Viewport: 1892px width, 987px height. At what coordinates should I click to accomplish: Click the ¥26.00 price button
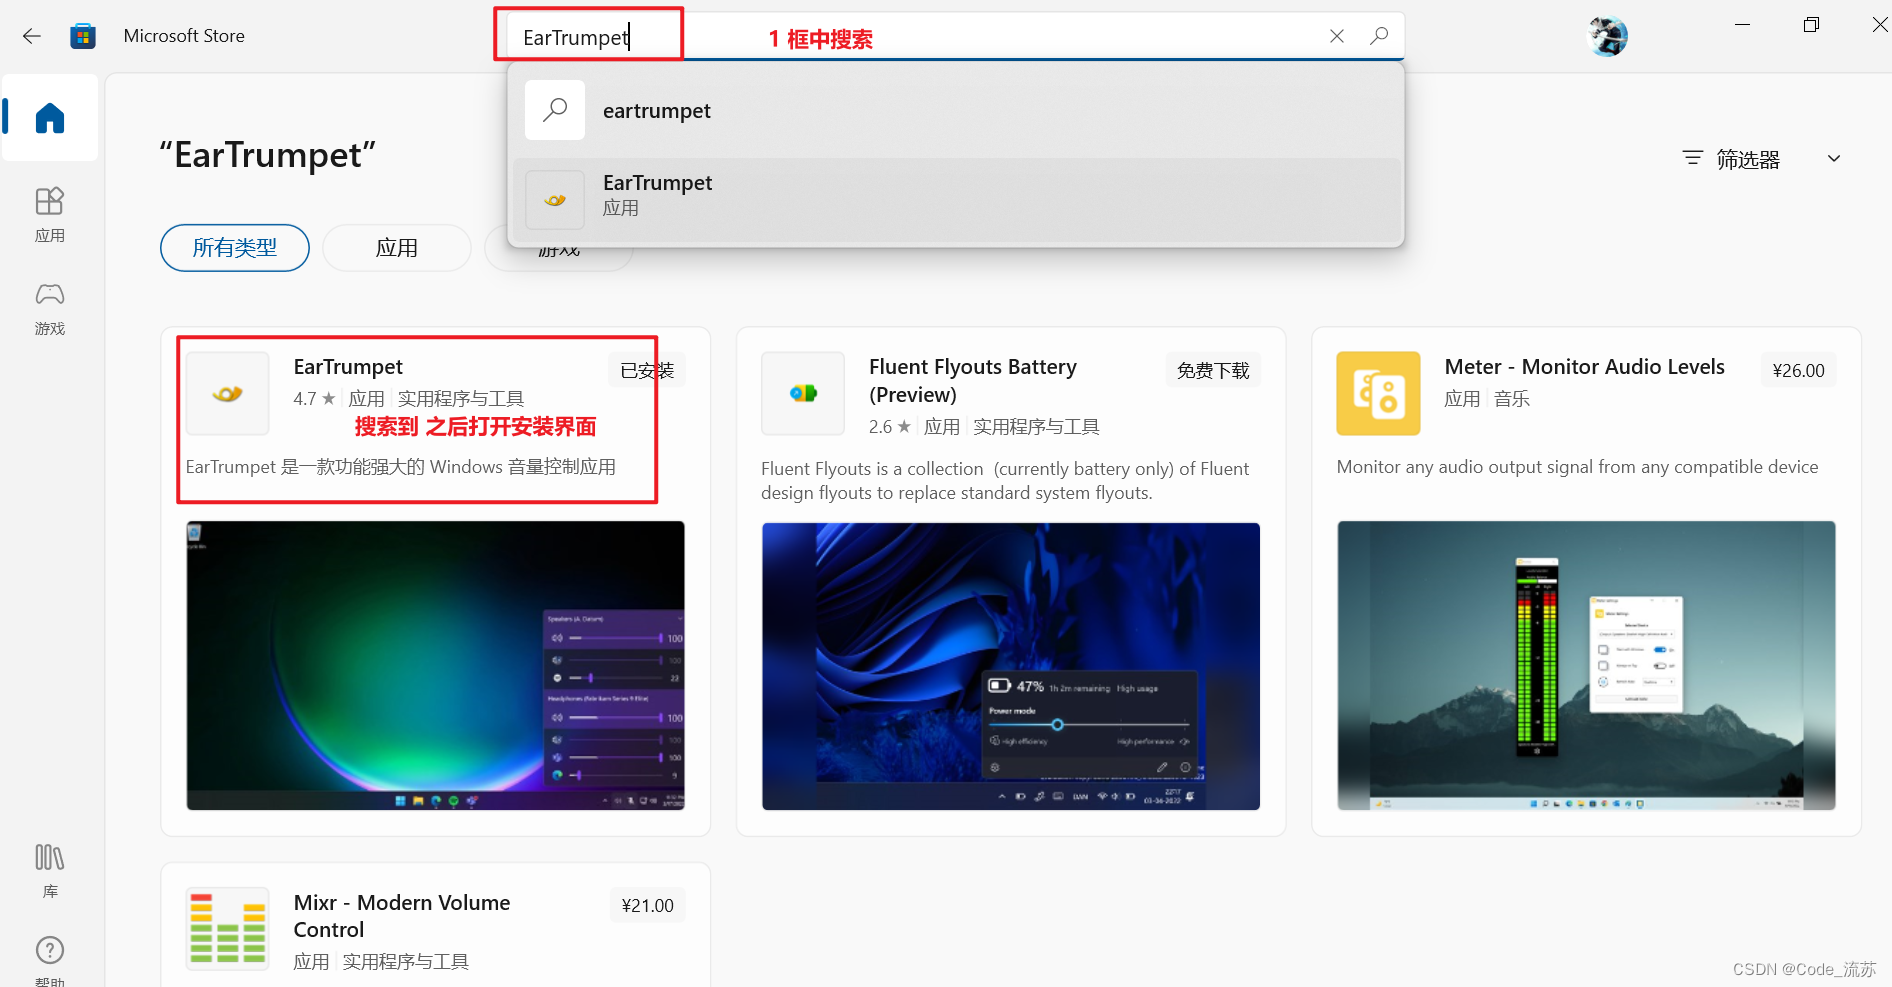click(1798, 371)
